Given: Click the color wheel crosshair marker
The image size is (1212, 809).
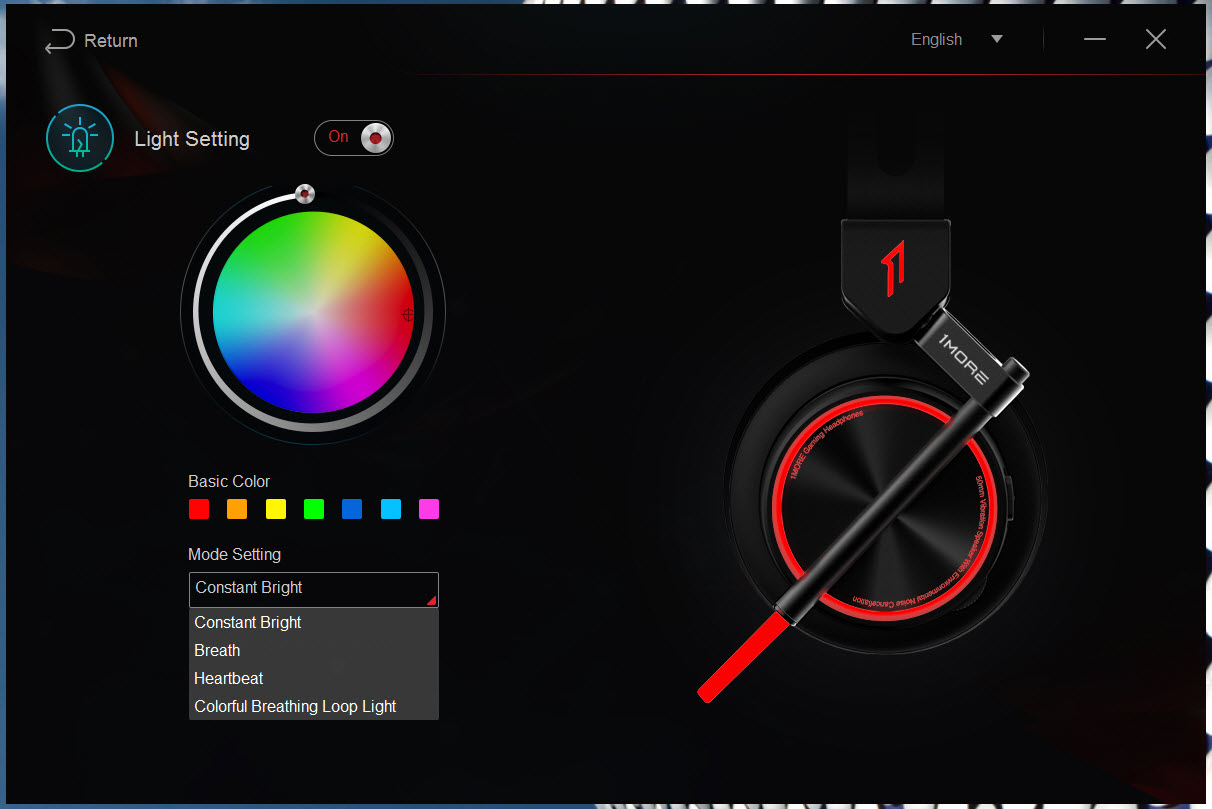Looking at the screenshot, I should coord(408,314).
